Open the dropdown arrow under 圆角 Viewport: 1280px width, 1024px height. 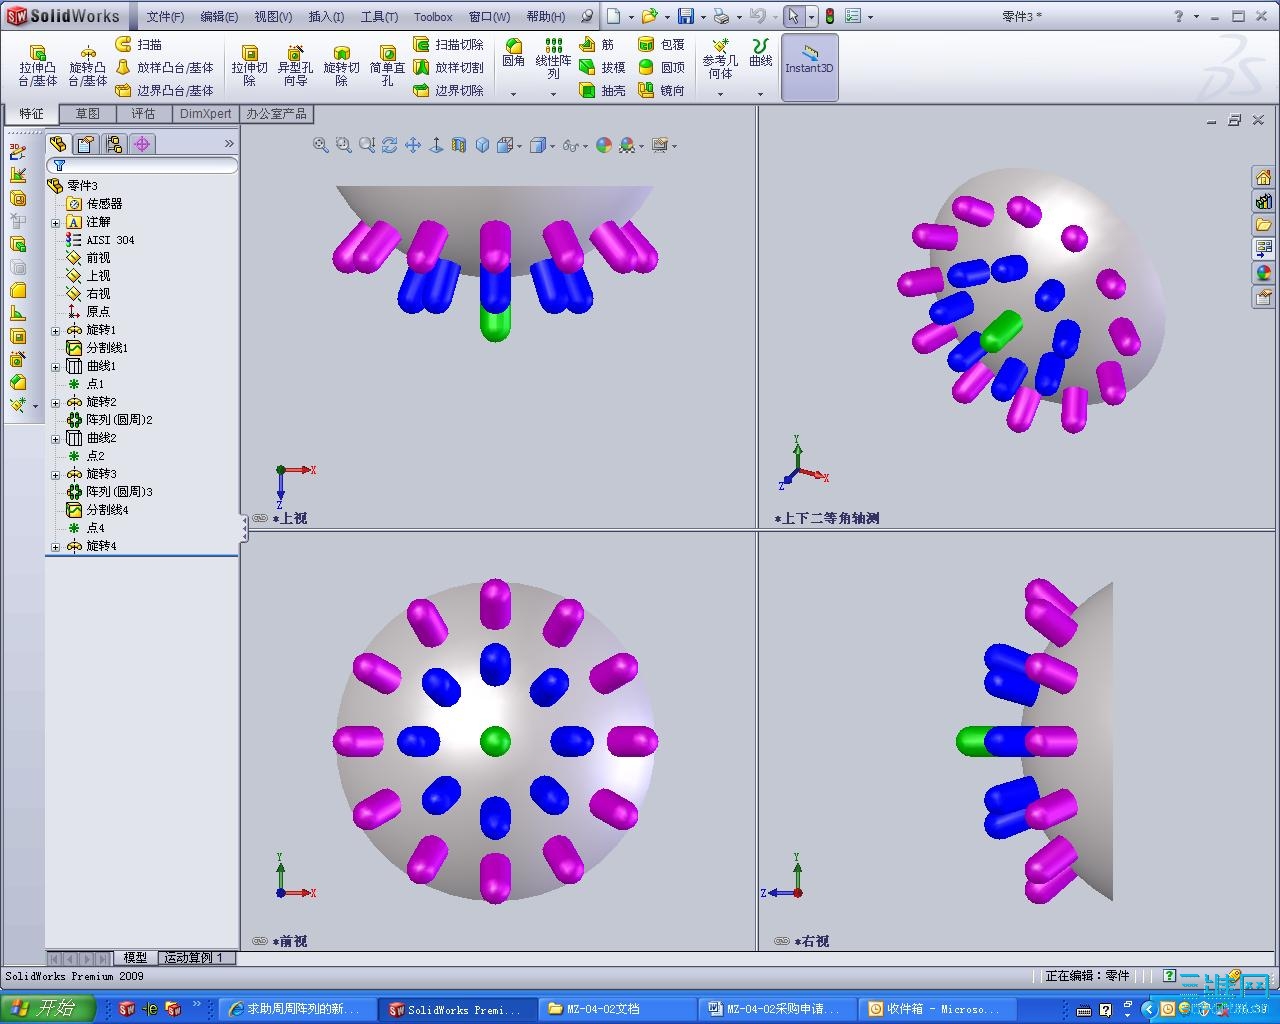(513, 94)
